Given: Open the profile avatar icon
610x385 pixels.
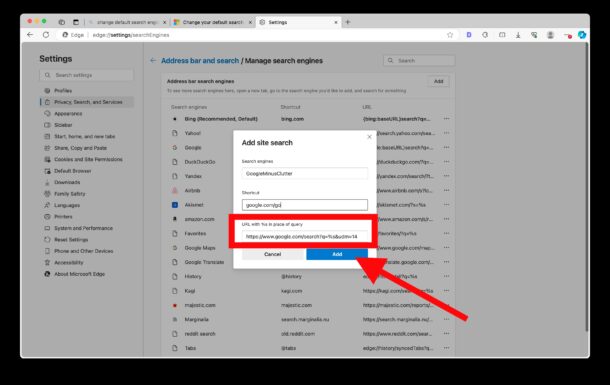Looking at the screenshot, I should (550, 35).
